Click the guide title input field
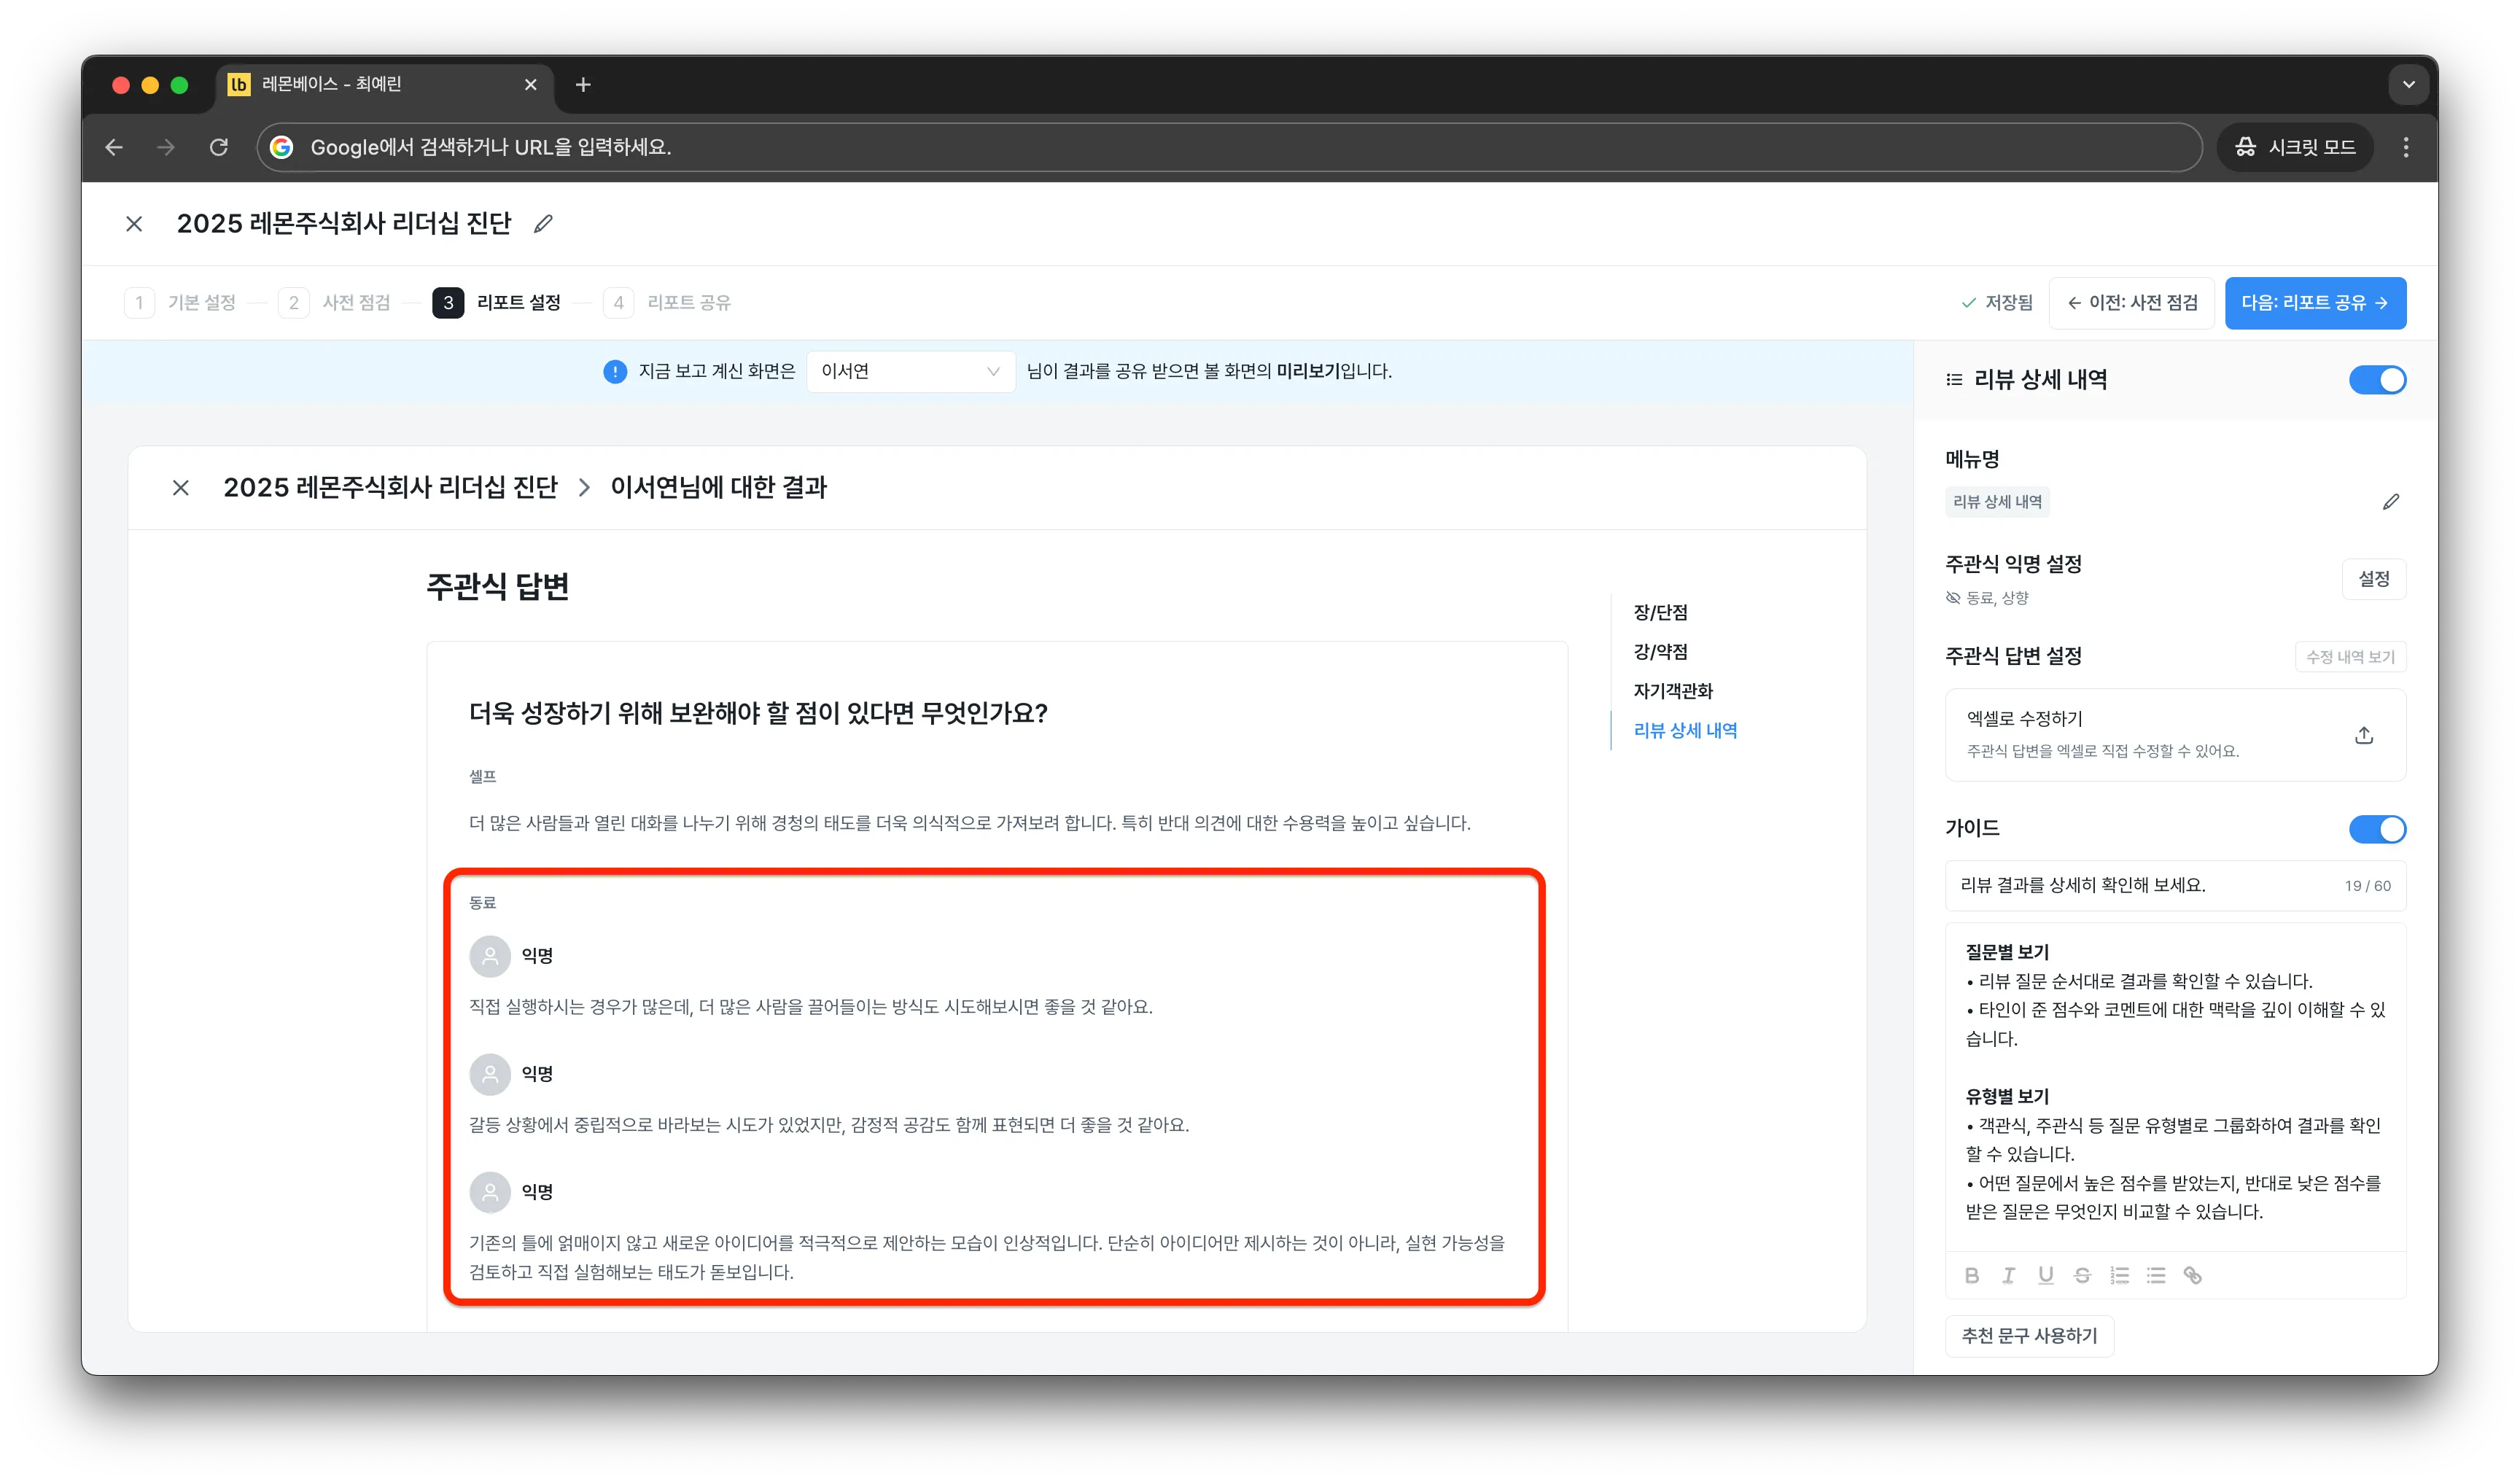 [2175, 886]
